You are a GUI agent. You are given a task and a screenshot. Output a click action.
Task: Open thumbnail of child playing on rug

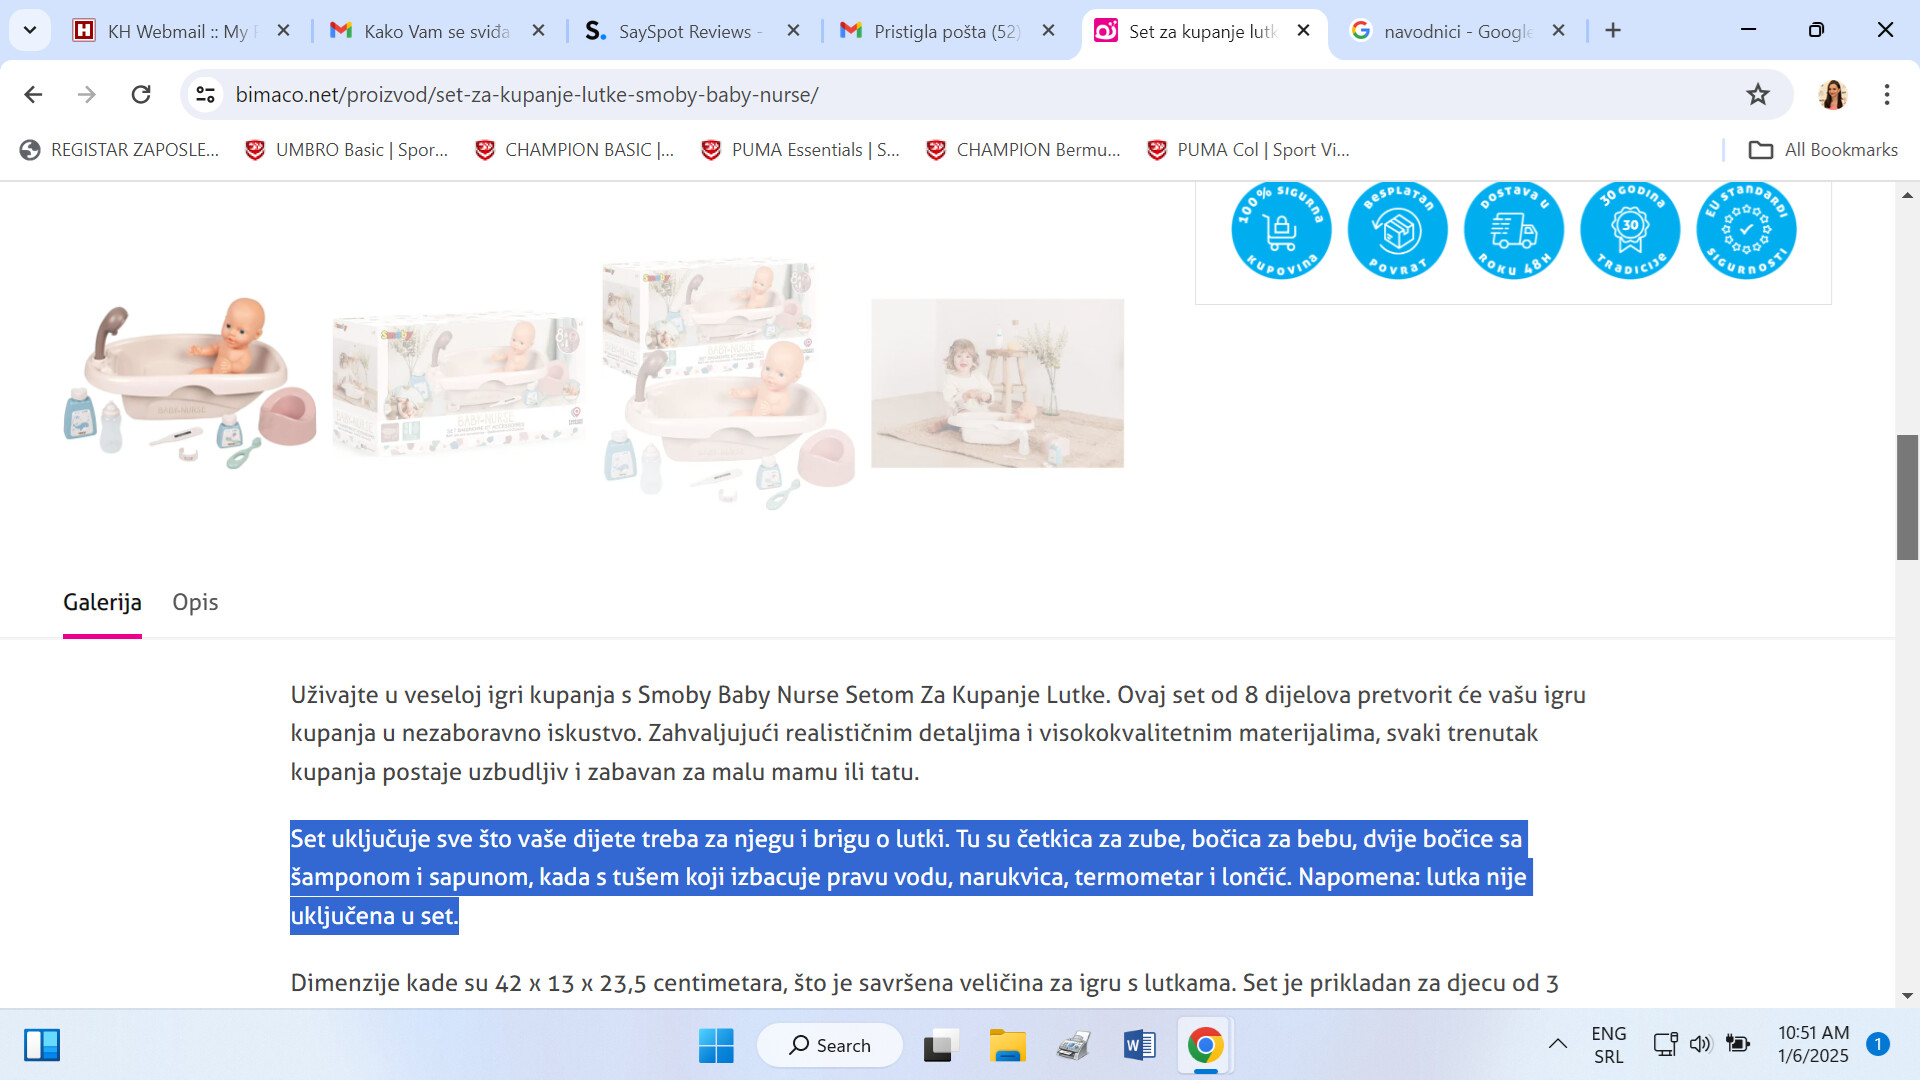tap(997, 383)
